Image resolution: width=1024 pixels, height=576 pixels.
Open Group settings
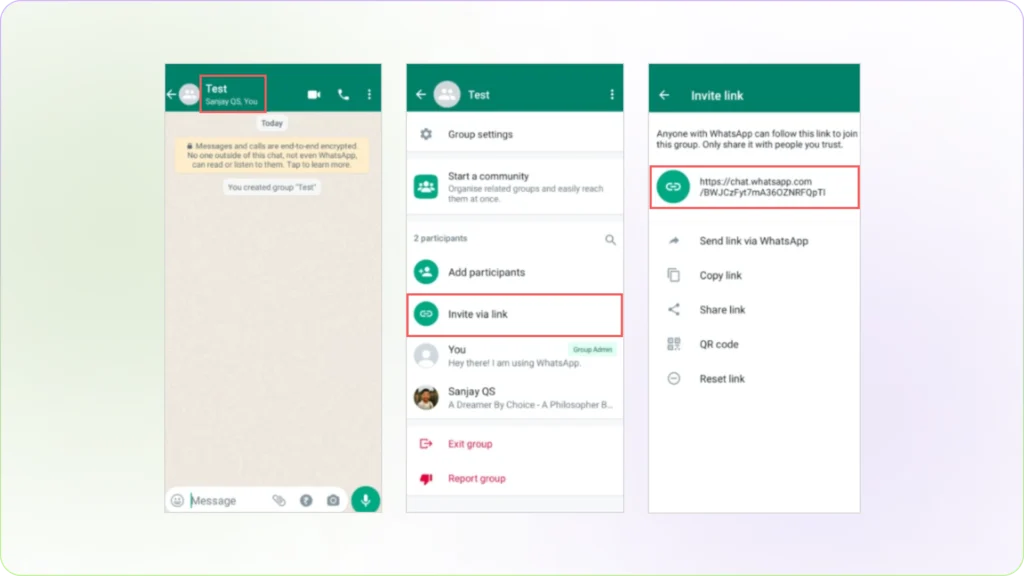coord(515,134)
